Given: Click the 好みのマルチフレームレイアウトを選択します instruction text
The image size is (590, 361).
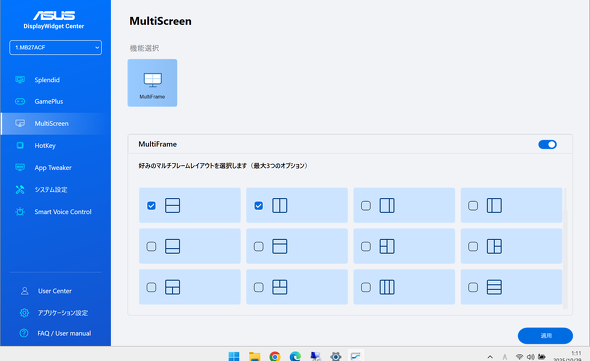Looking at the screenshot, I should pos(223,166).
